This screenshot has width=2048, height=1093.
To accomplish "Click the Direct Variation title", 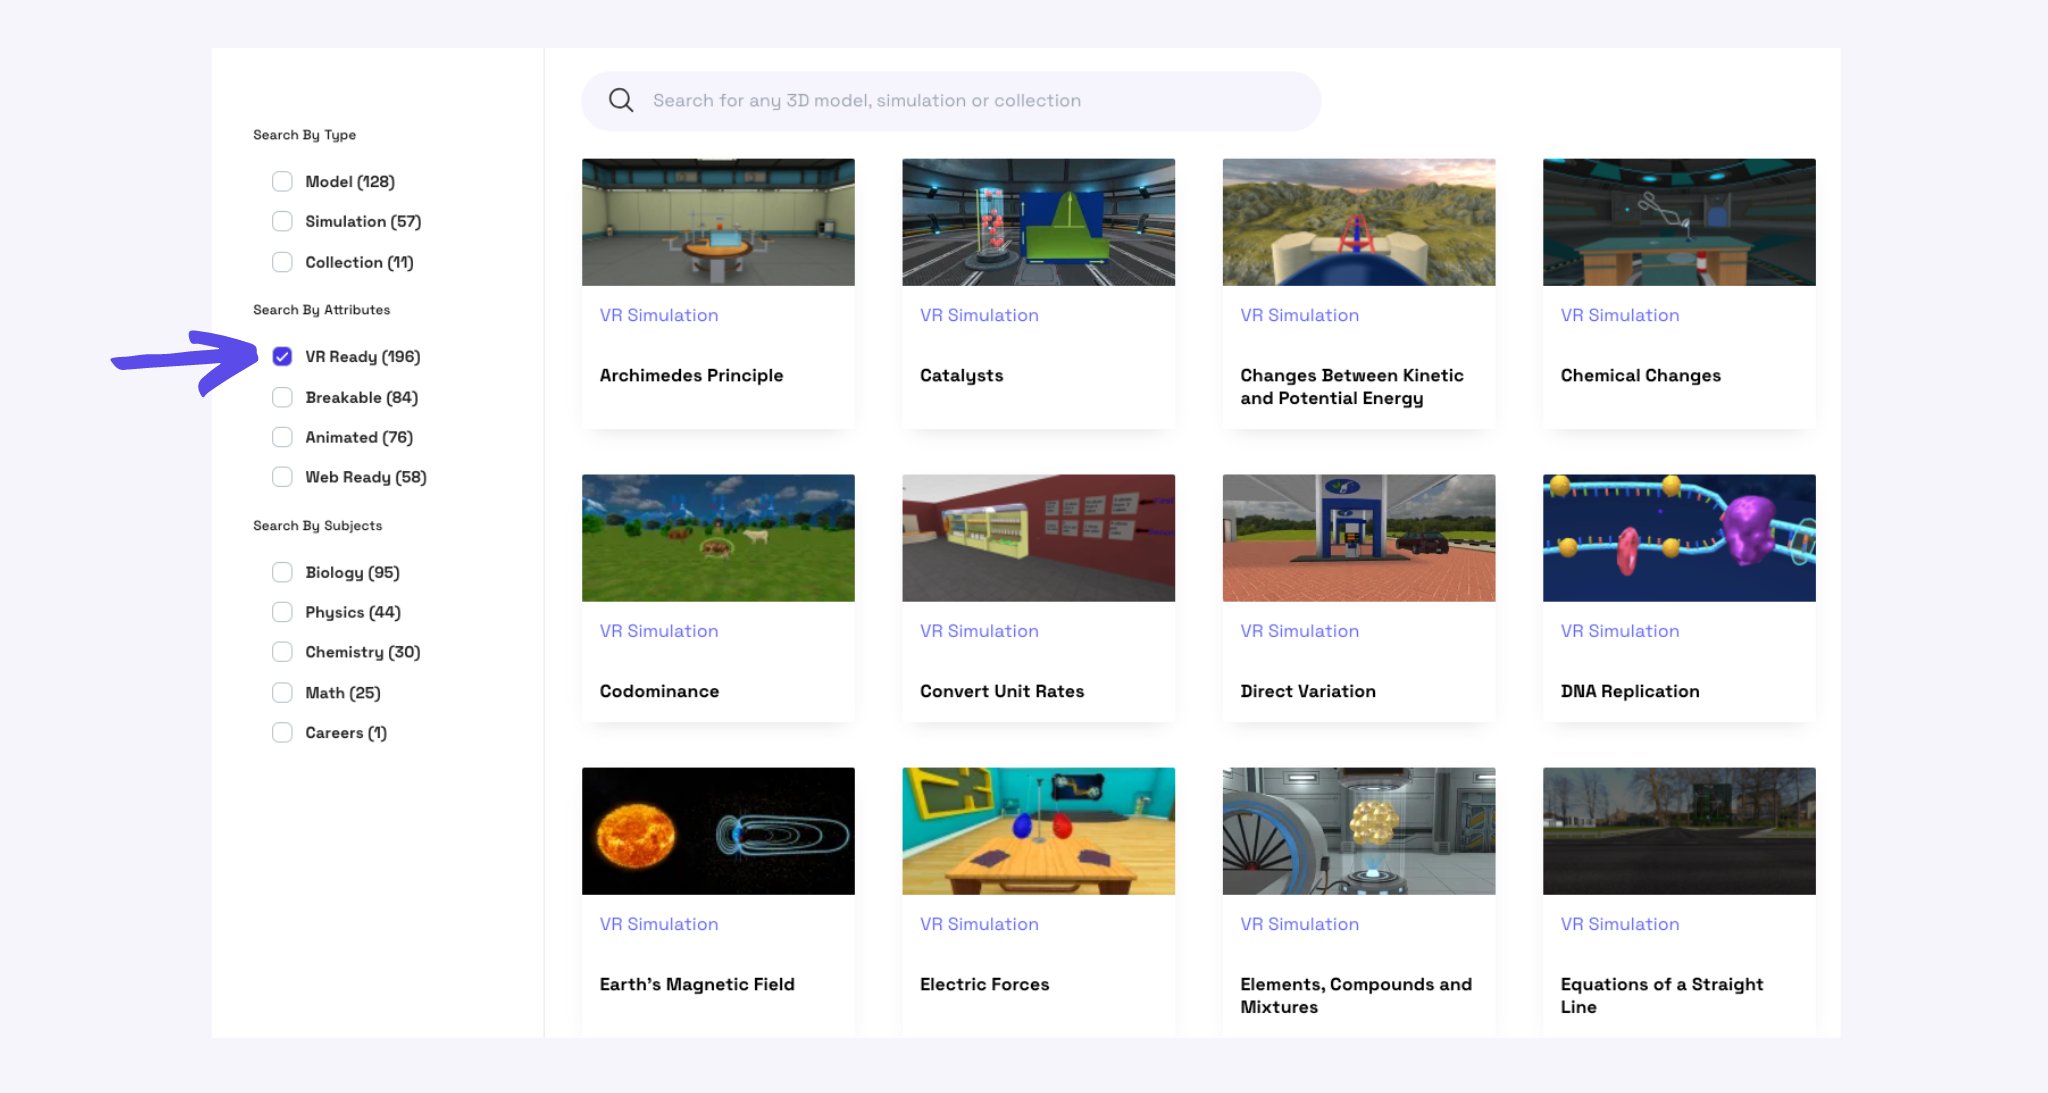I will 1308,691.
